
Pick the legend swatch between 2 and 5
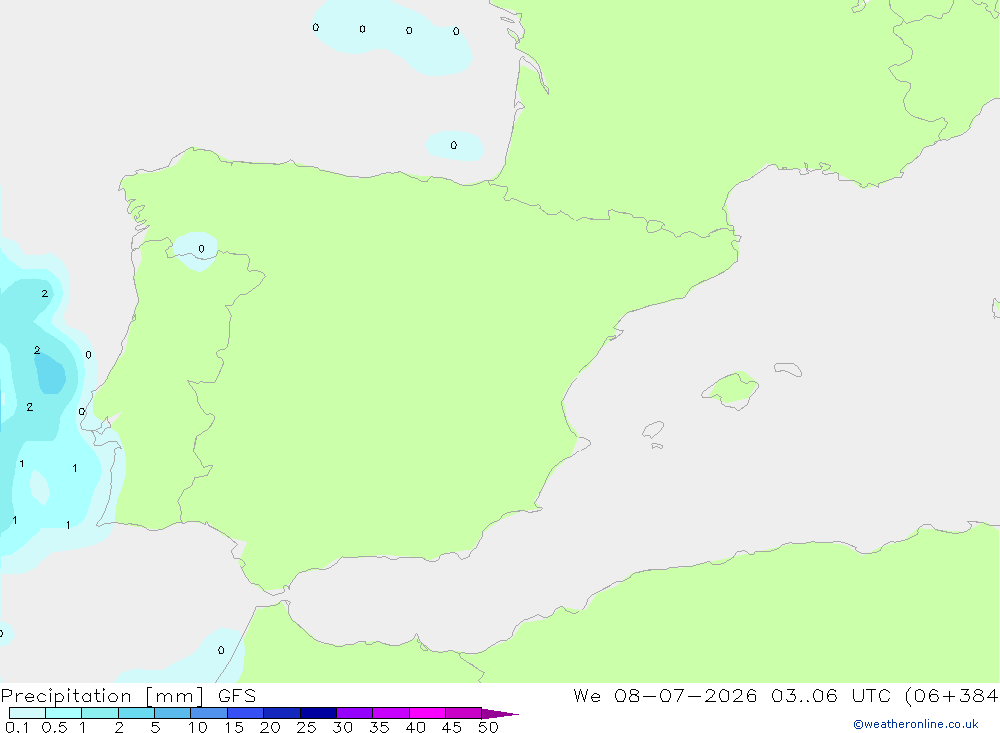(x=136, y=713)
